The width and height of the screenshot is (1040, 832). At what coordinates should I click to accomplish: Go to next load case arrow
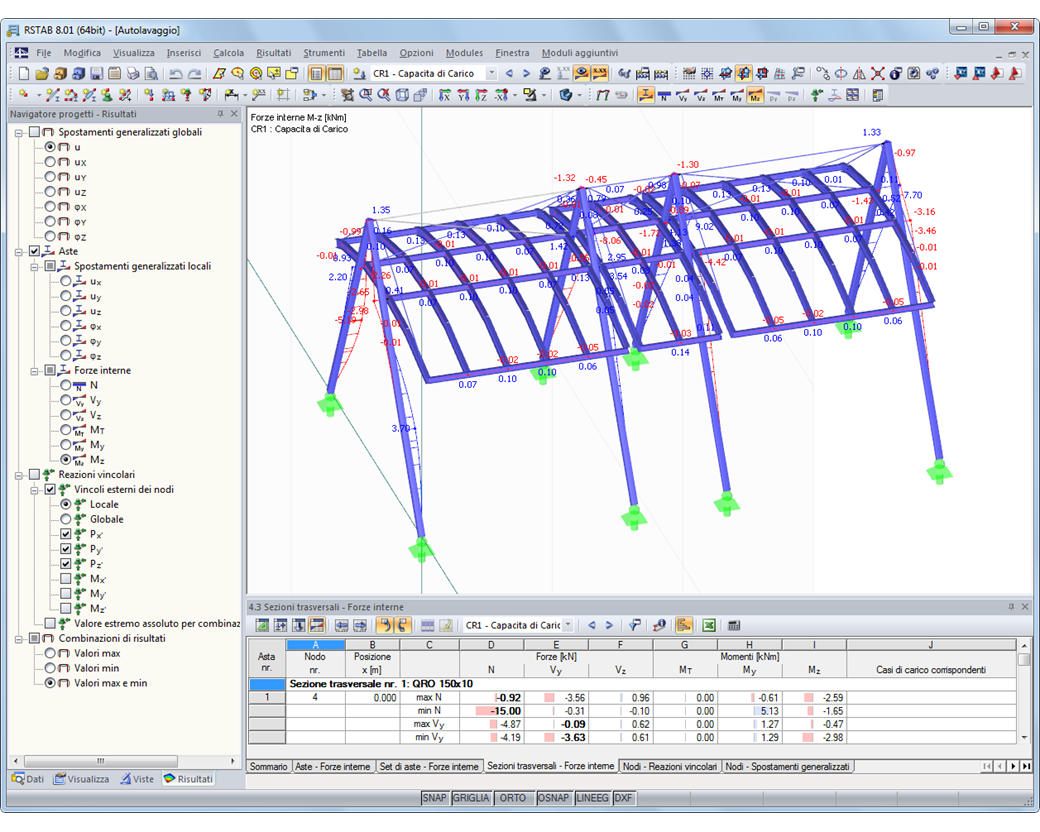pyautogui.click(x=526, y=74)
